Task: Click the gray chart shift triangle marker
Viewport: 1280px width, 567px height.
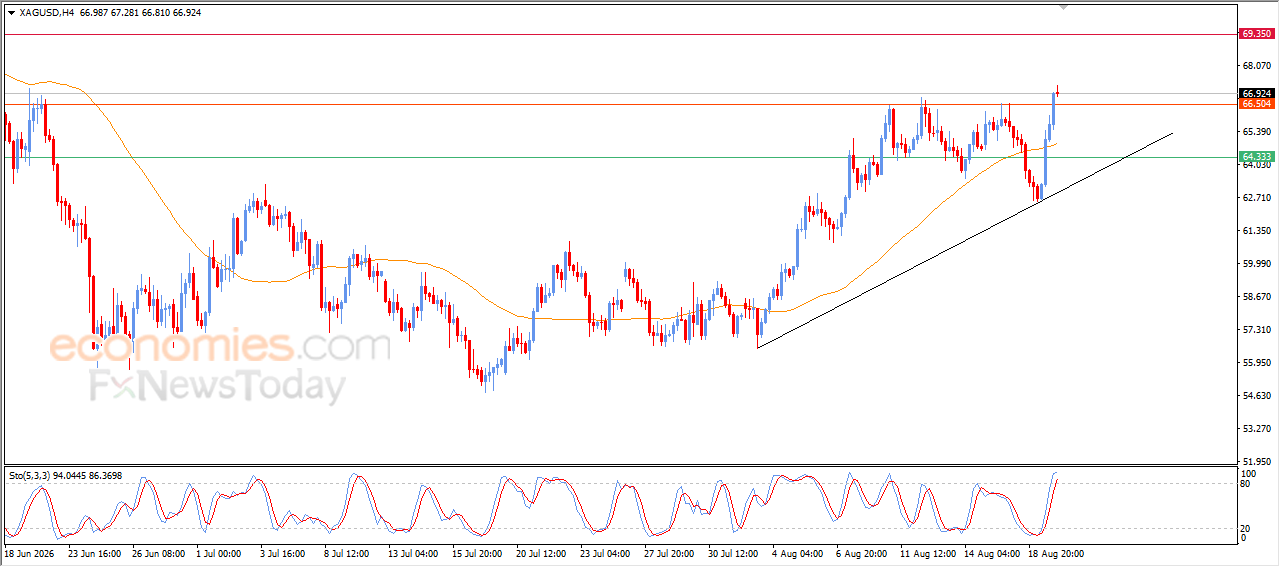Action: [x=1064, y=7]
